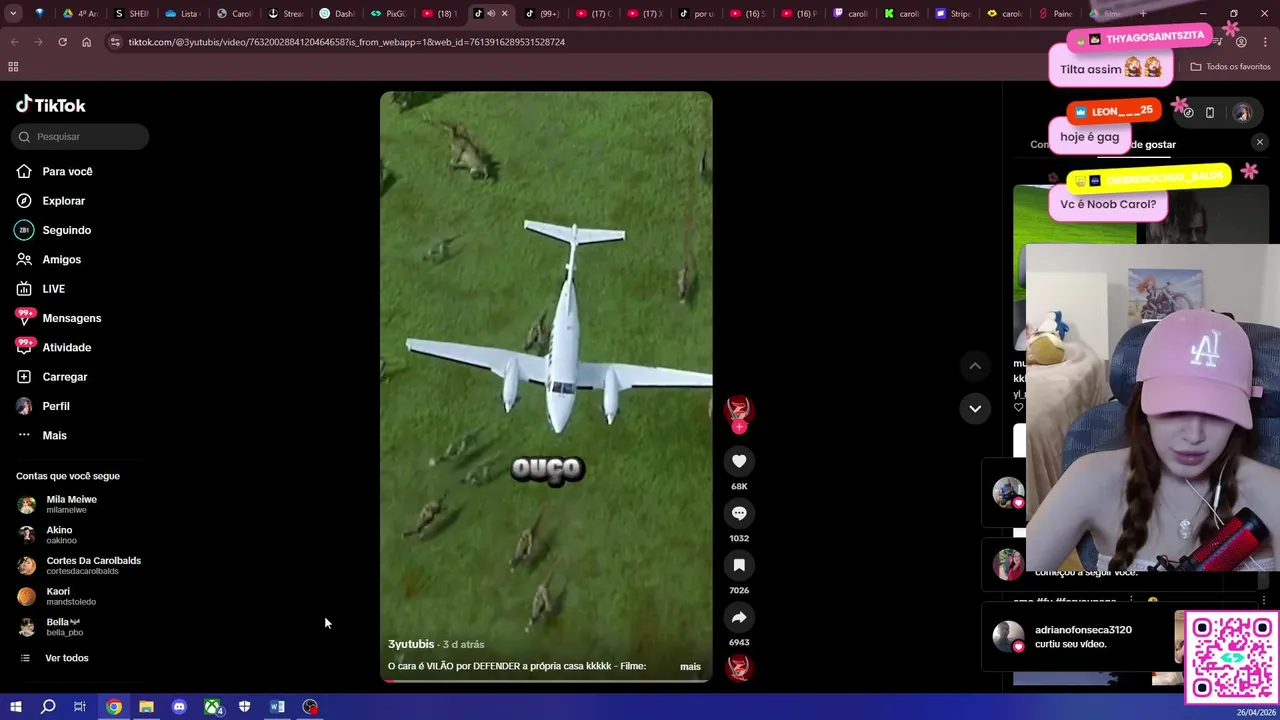Viewport: 1280px width, 720px height.
Task: Open Cortes Da Carolbalds account
Action: tap(93, 565)
